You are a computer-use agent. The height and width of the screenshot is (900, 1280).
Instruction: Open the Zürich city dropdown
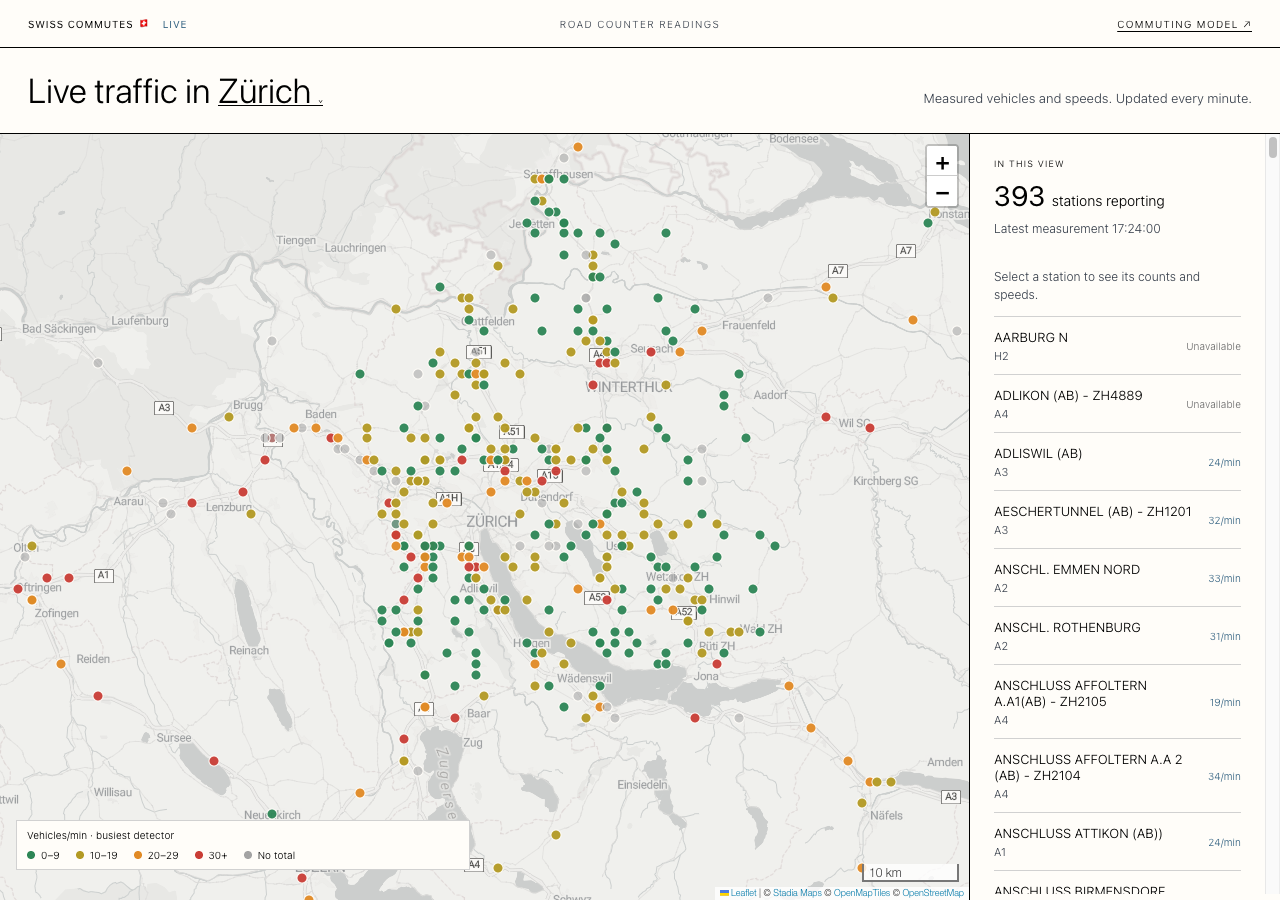click(x=270, y=91)
